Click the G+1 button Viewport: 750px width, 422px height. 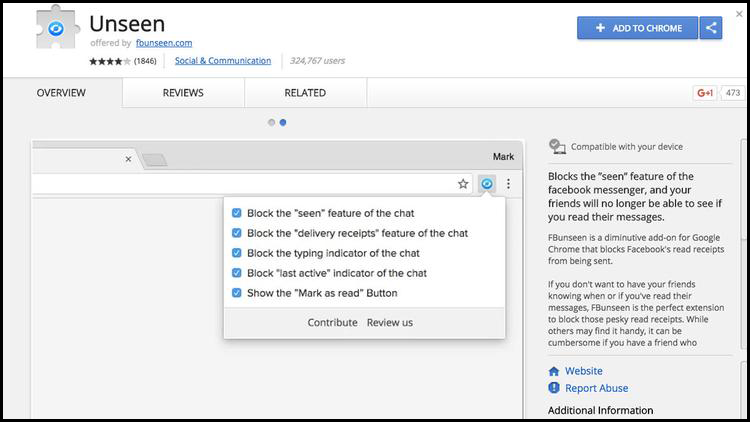[705, 93]
